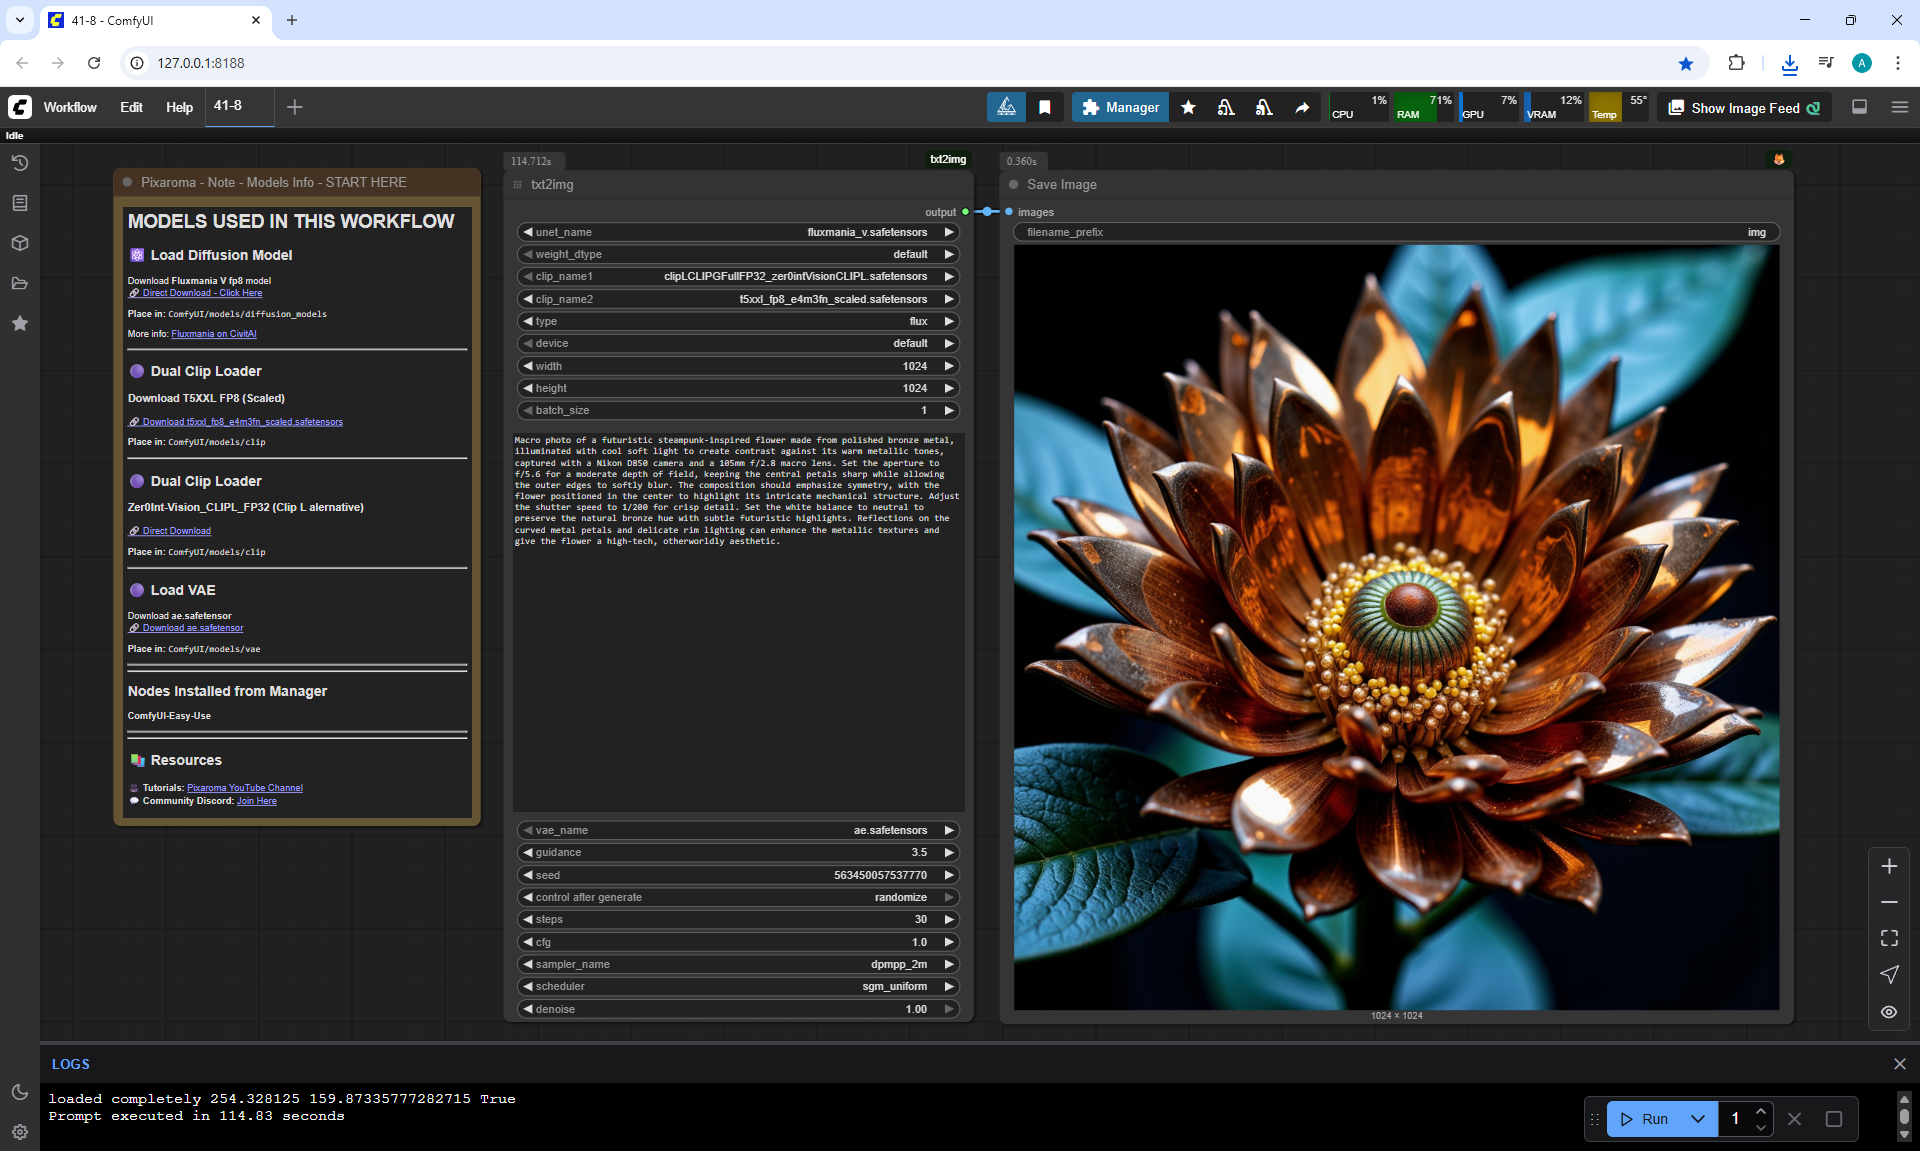
Task: Click the fit view icon
Action: [x=1888, y=938]
